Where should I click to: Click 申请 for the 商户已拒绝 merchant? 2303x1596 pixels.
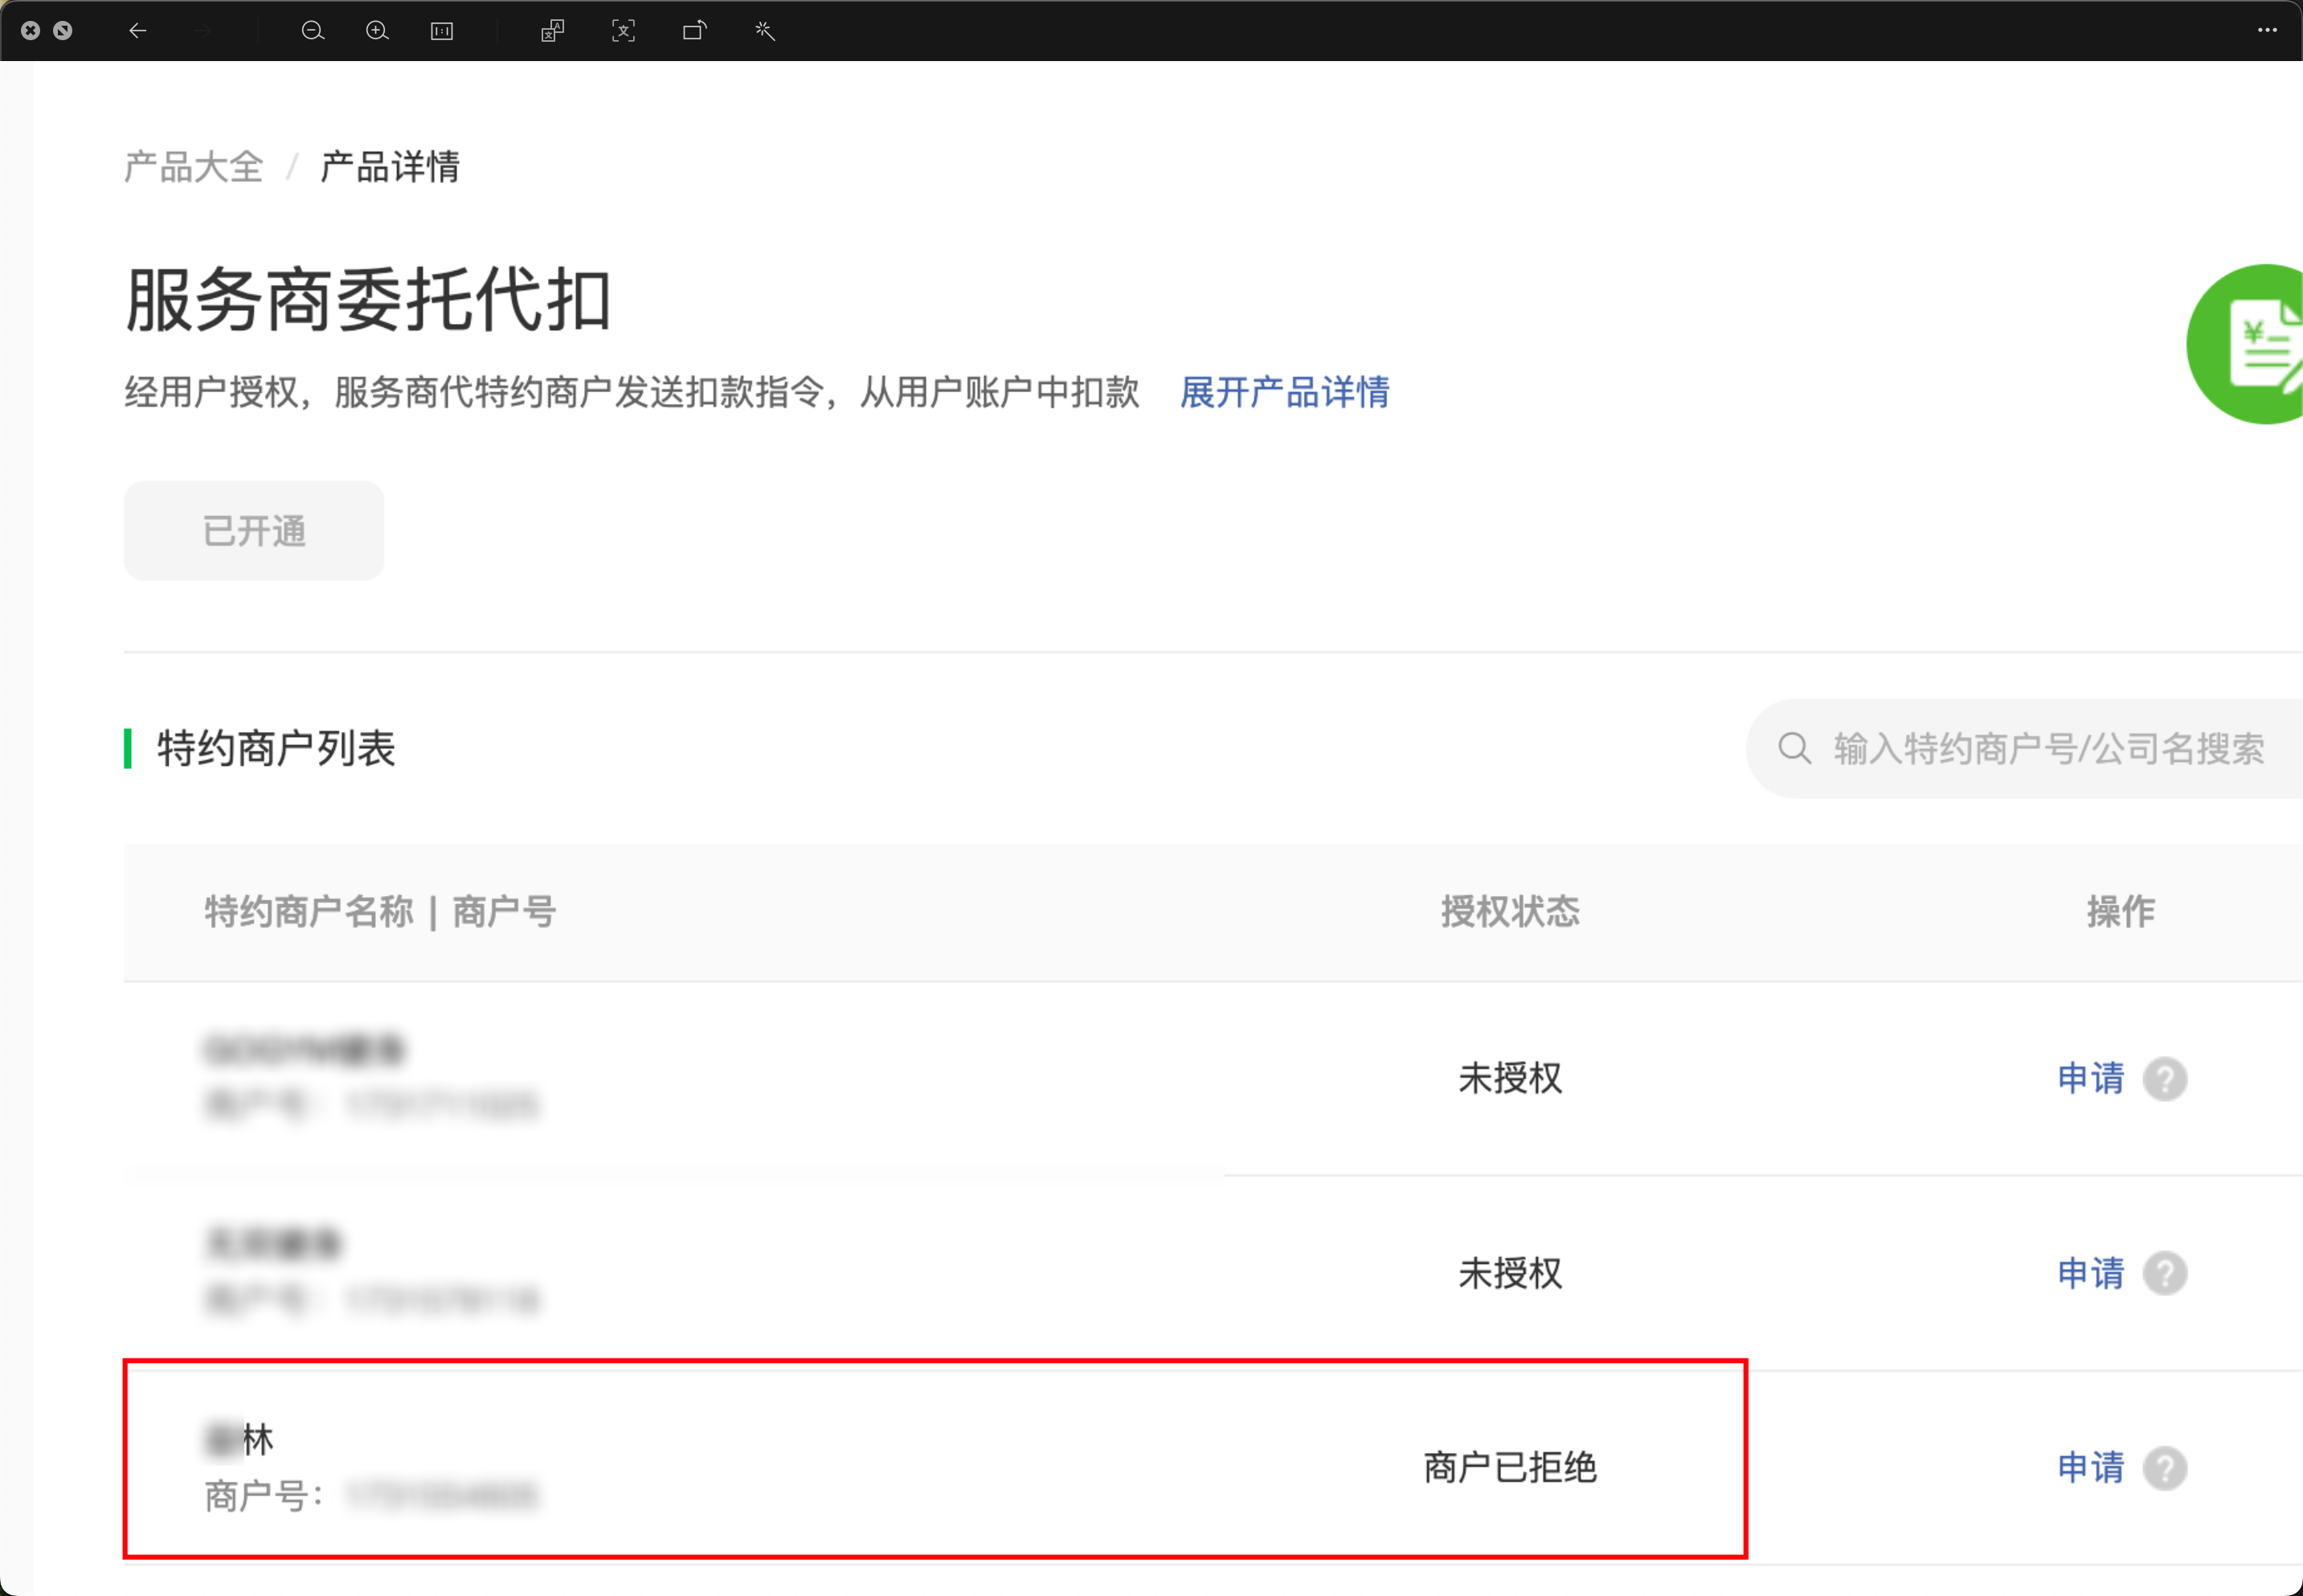coord(2090,1467)
